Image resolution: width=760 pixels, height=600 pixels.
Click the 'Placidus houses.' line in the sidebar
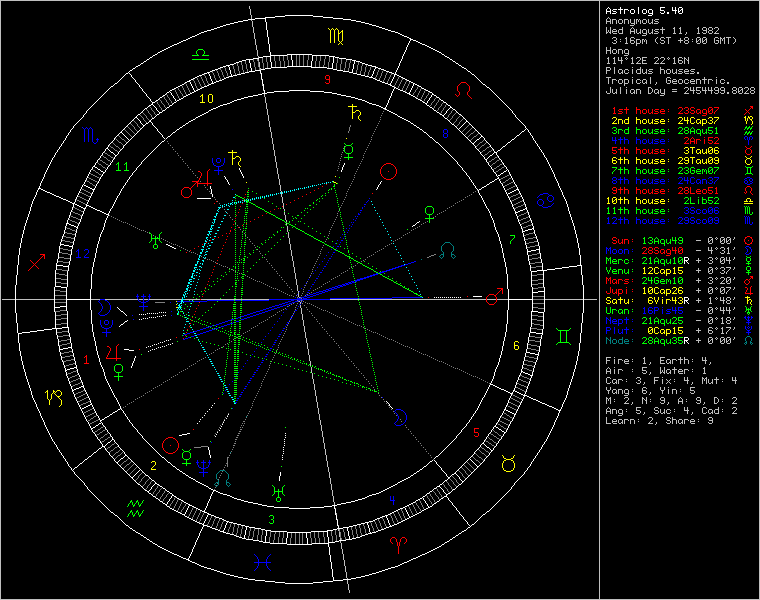click(x=653, y=71)
